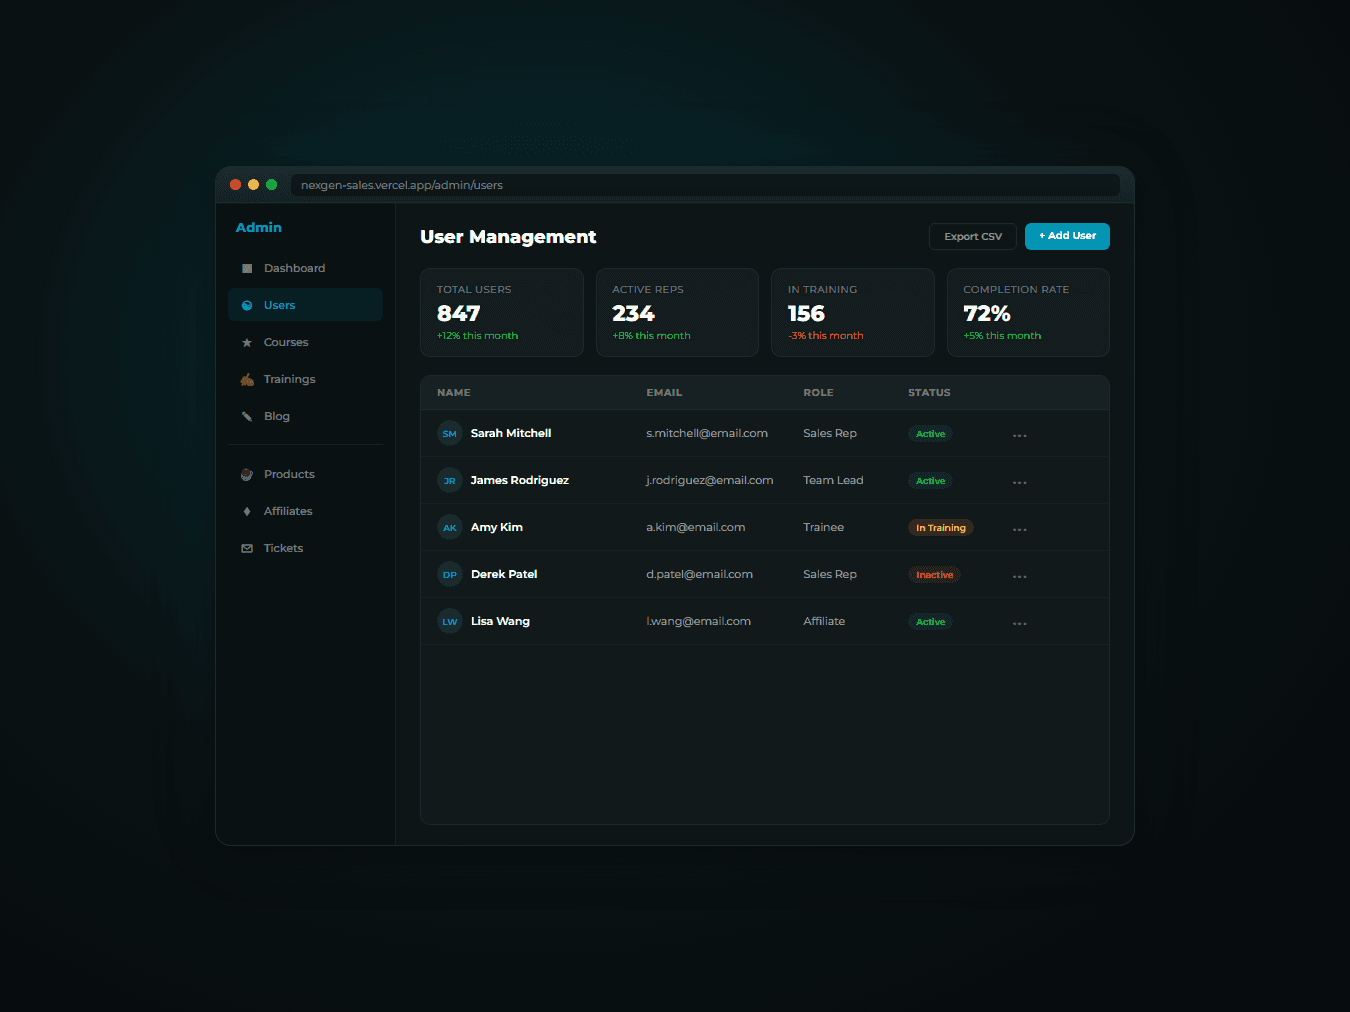The image size is (1350, 1012).
Task: Switch to the Users menu item
Action: (280, 305)
